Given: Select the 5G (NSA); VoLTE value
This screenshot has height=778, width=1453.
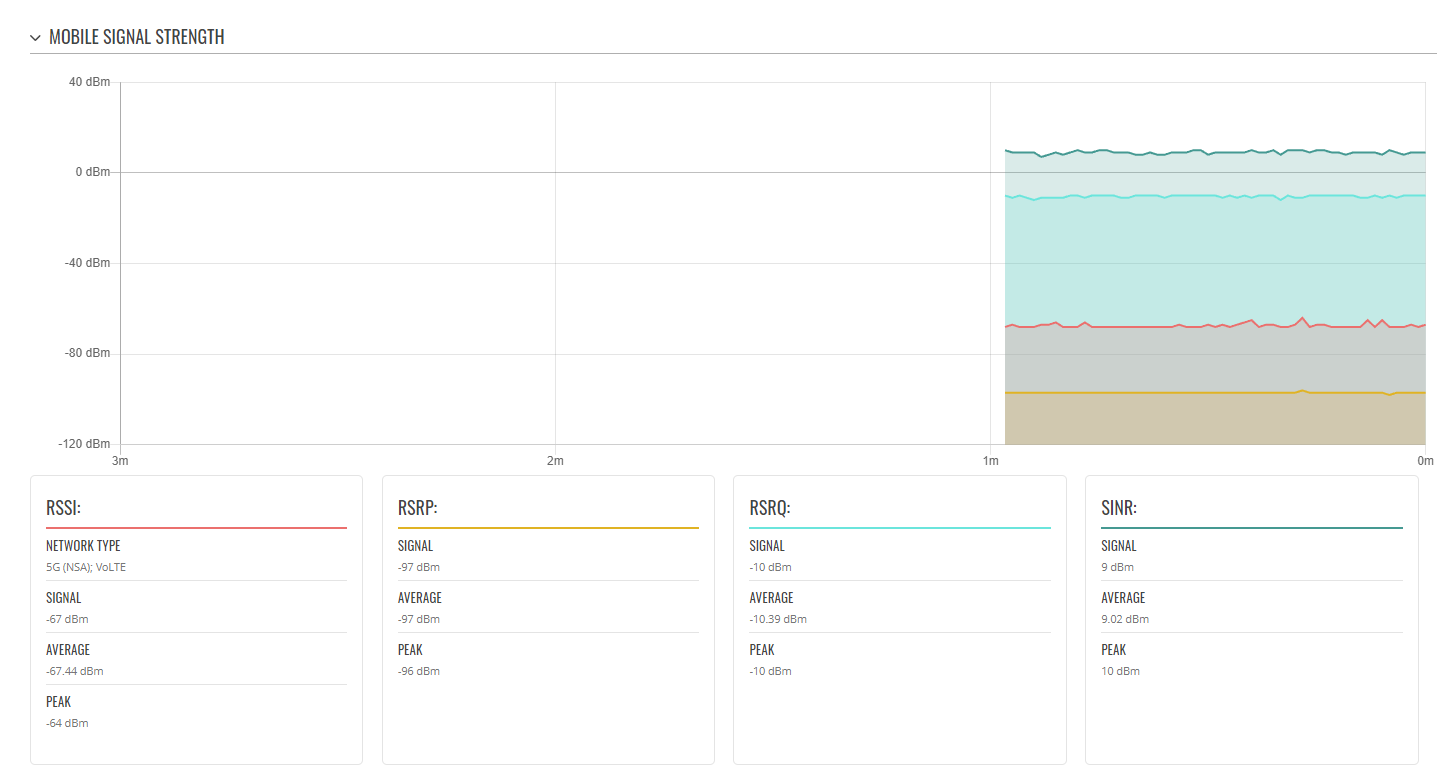Looking at the screenshot, I should pyautogui.click(x=86, y=567).
